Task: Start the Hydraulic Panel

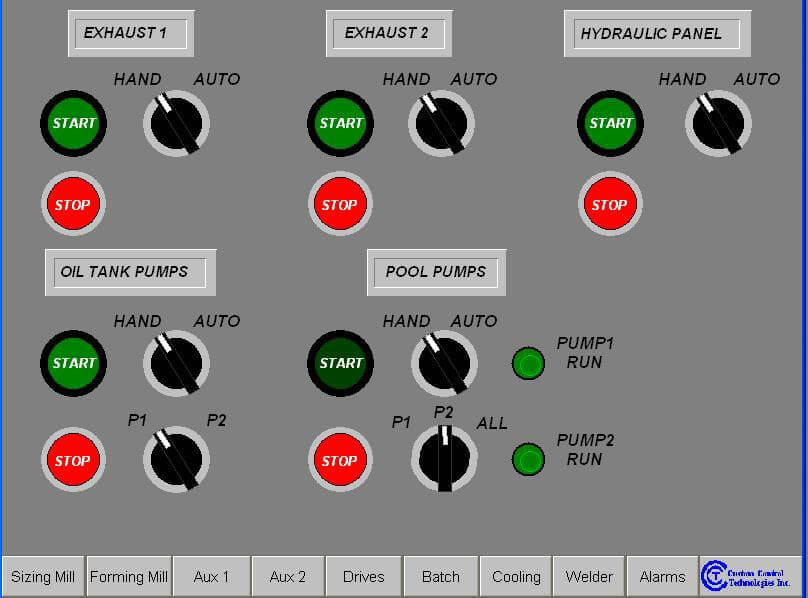Action: 610,123
